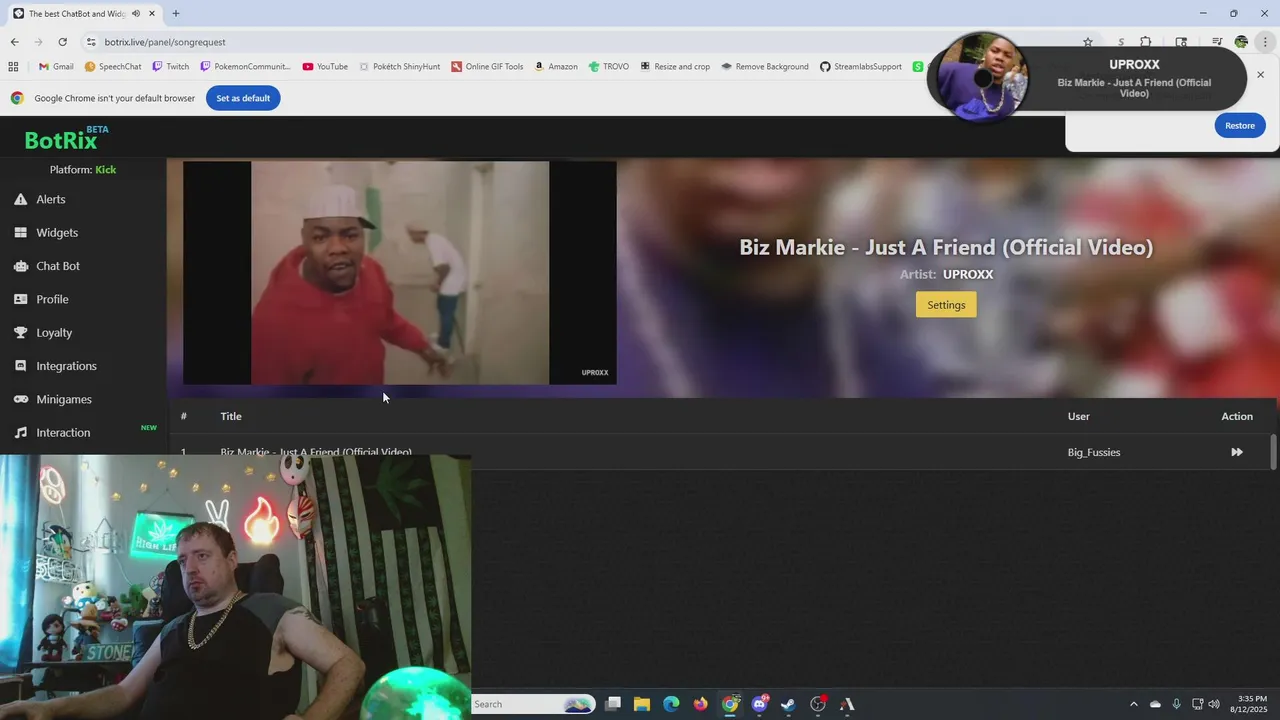Open the Chrome apps grid icon
The image size is (1280, 720).
[x=13, y=66]
